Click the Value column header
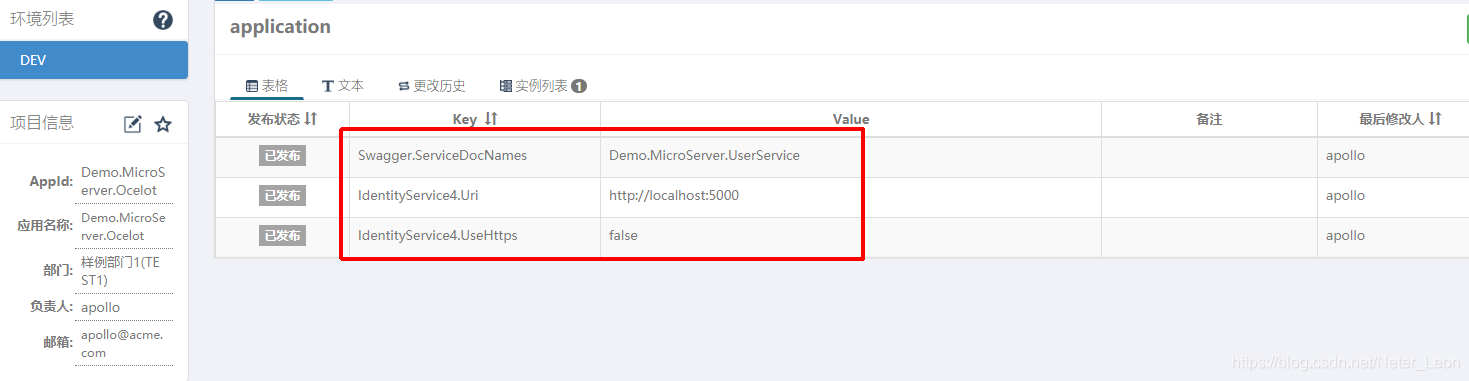This screenshot has width=1469, height=381. pyautogui.click(x=851, y=119)
